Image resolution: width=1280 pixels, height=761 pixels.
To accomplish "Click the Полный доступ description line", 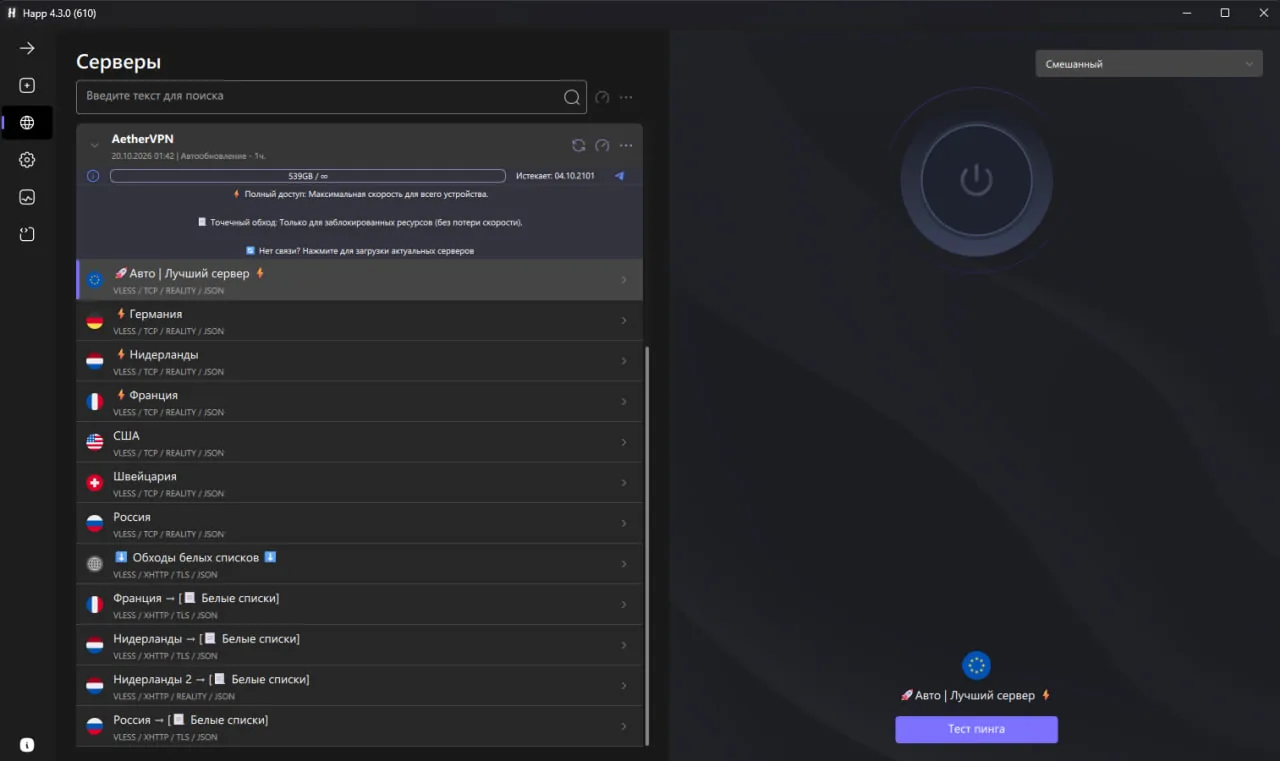I will tap(360, 194).
